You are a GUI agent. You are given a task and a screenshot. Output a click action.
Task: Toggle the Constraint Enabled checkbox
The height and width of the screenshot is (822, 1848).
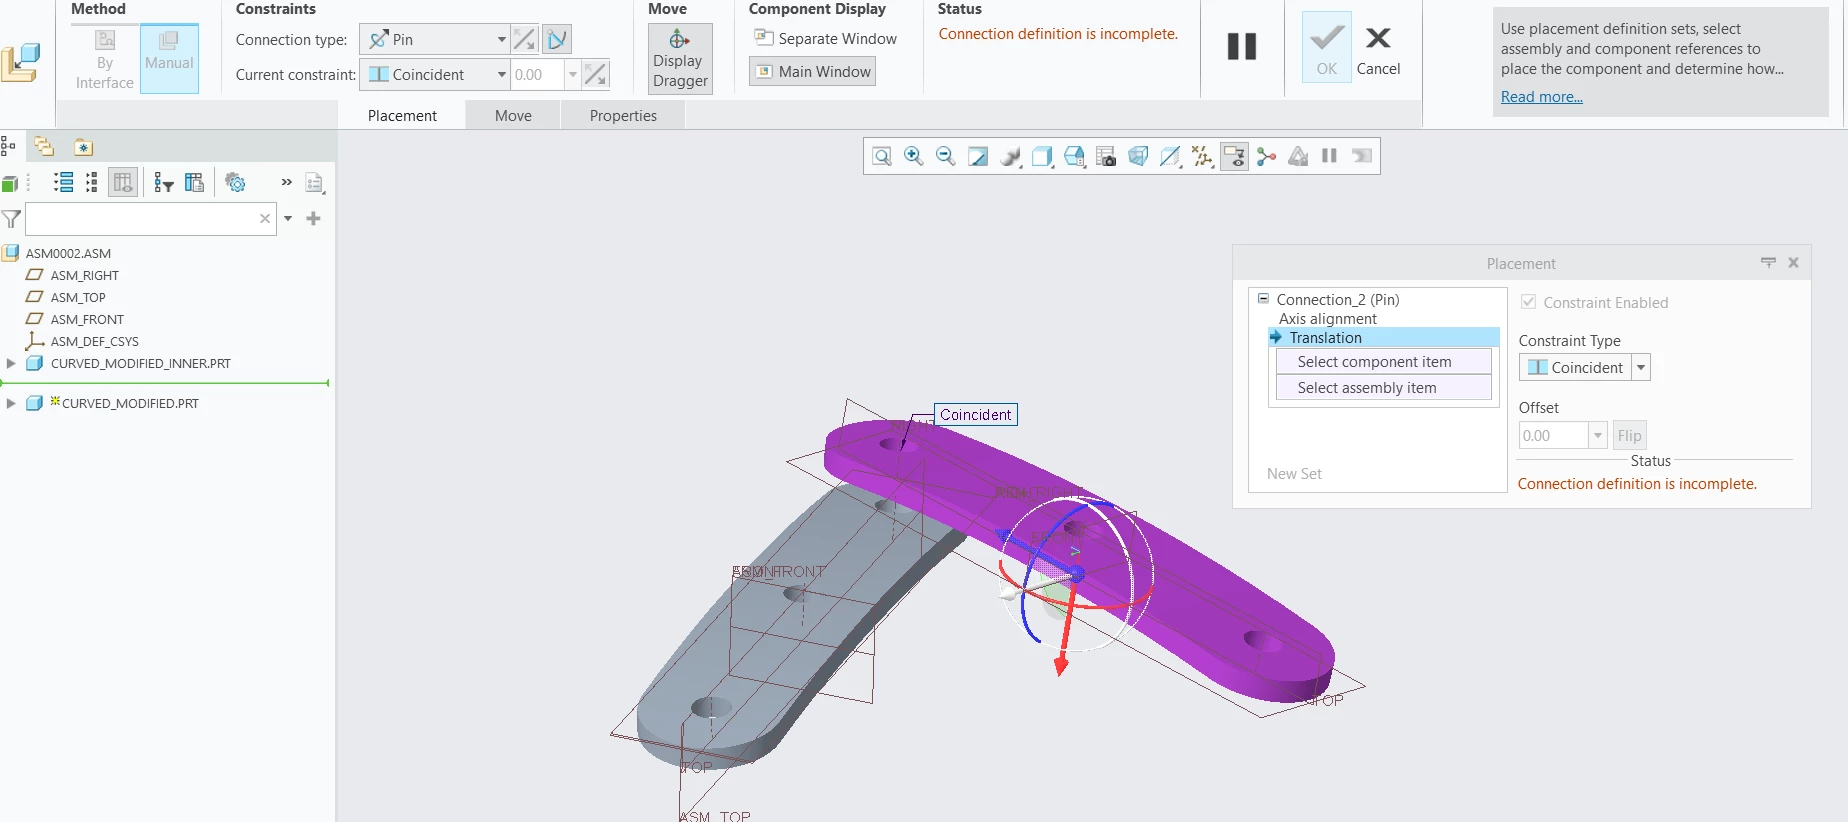tap(1528, 302)
